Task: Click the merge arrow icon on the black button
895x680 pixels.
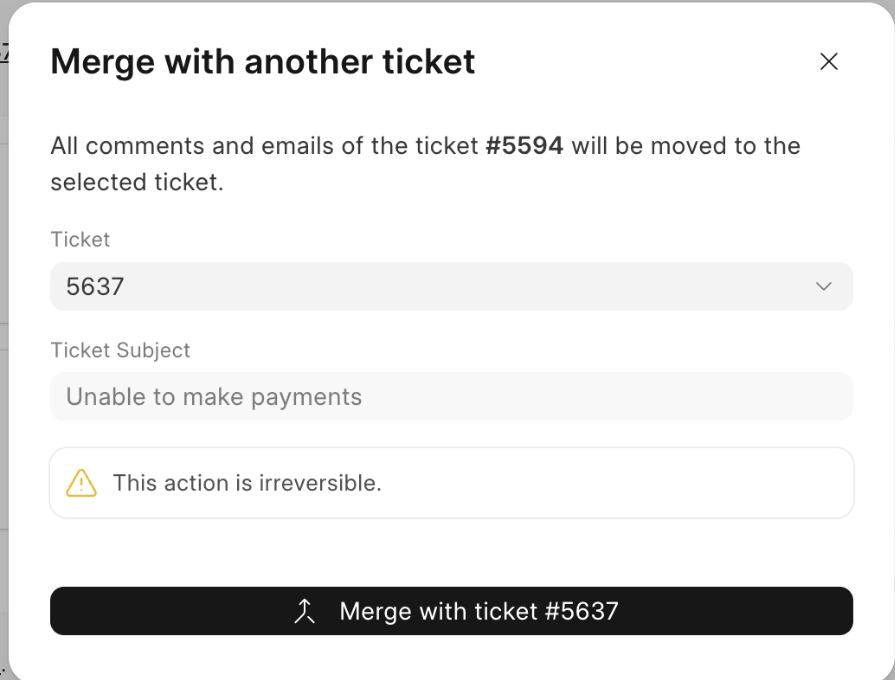Action: [x=304, y=611]
